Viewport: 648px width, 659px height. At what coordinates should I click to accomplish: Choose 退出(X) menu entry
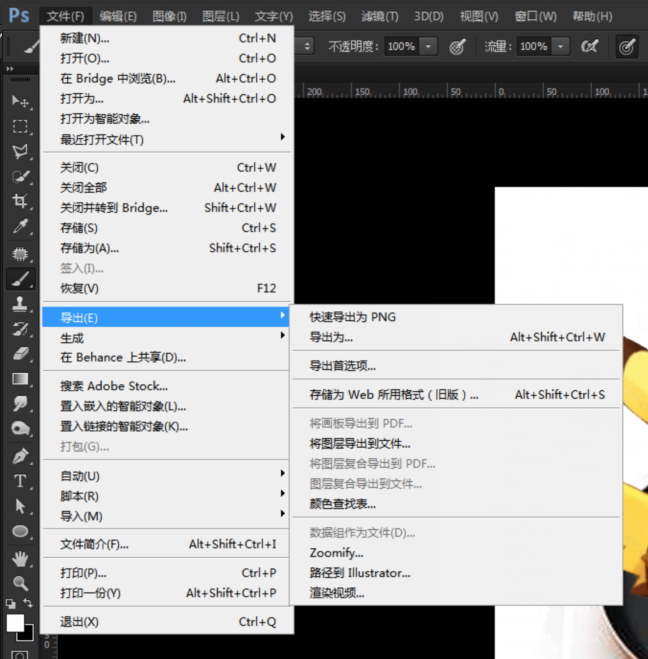coord(167,622)
